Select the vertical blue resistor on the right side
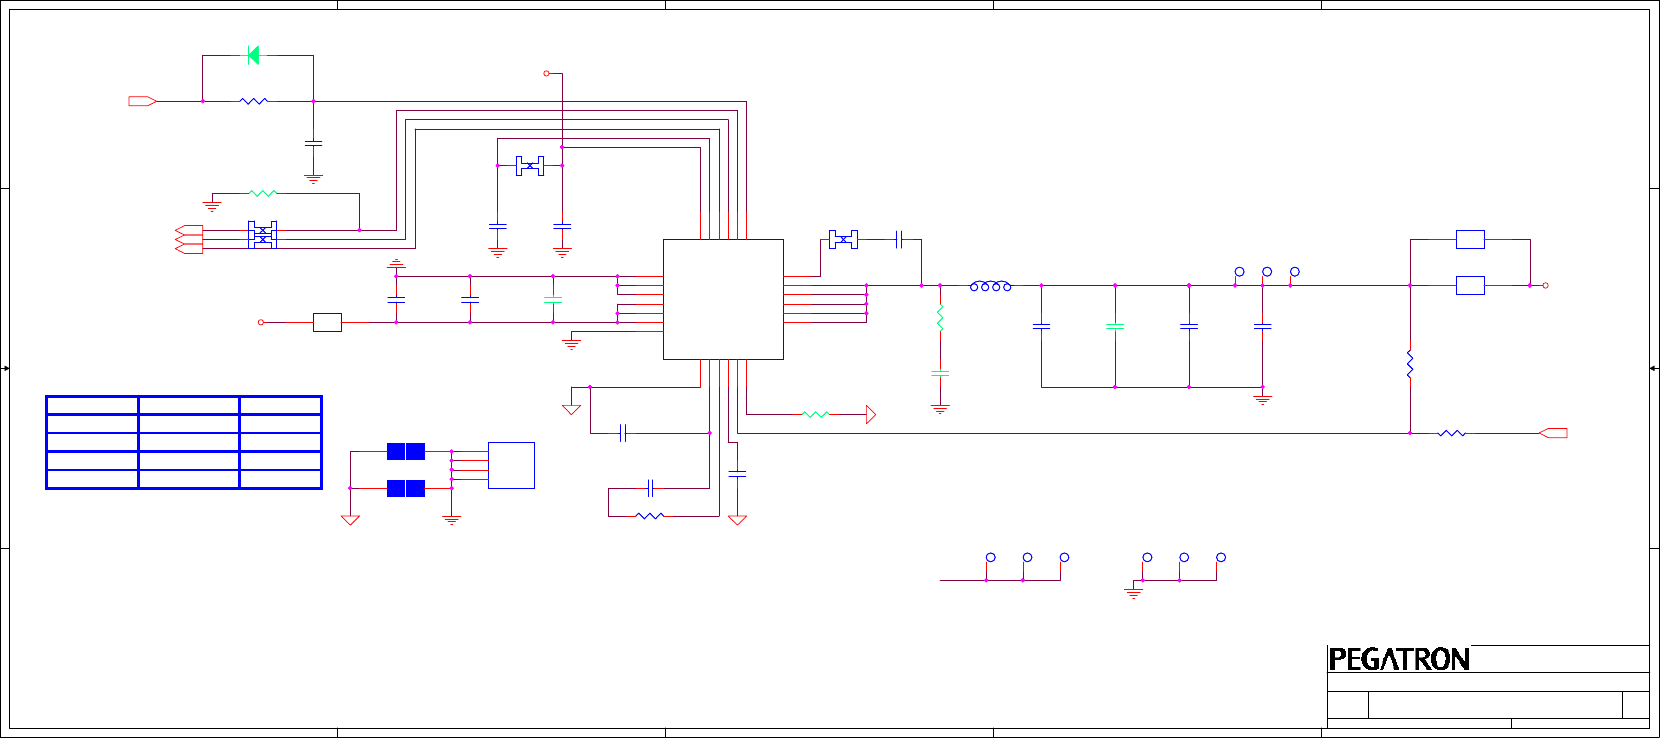 tap(1410, 364)
